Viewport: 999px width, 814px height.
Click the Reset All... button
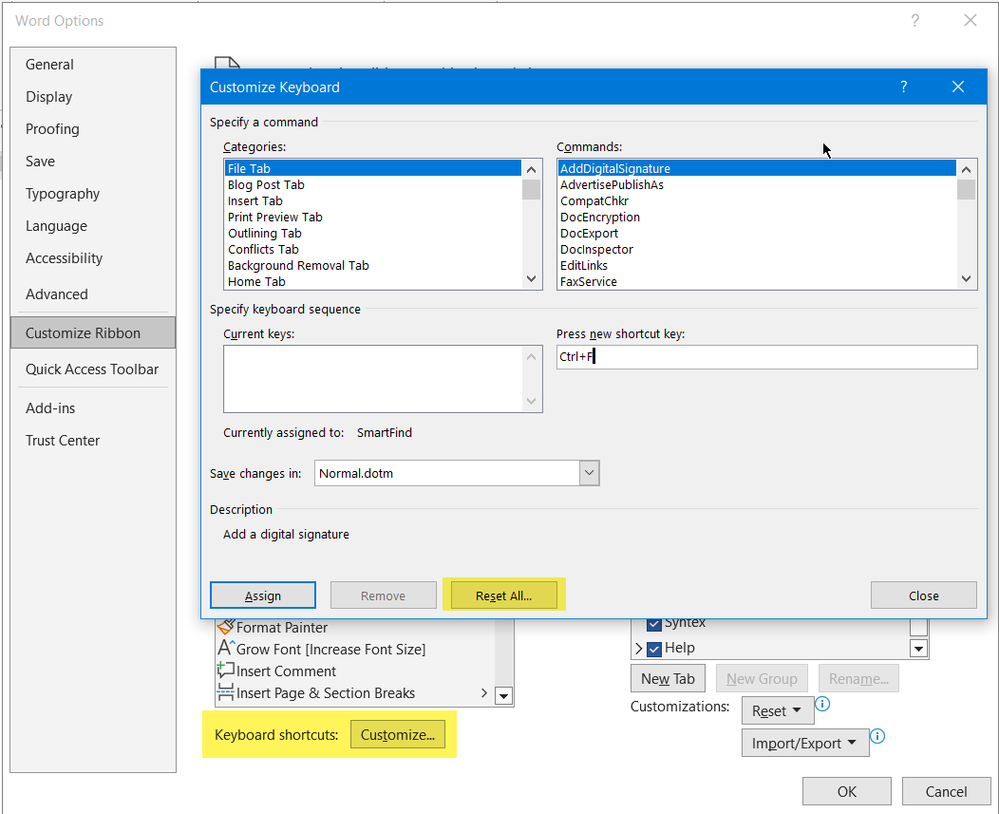click(x=503, y=596)
